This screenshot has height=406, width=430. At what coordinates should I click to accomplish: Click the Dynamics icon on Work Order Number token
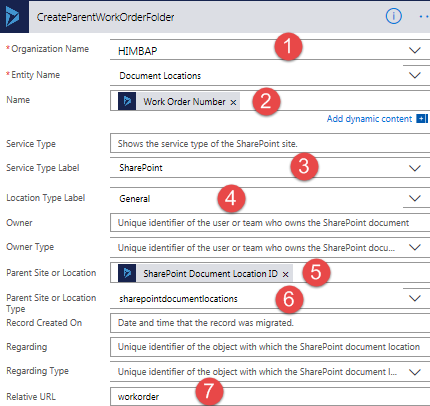tap(127, 101)
